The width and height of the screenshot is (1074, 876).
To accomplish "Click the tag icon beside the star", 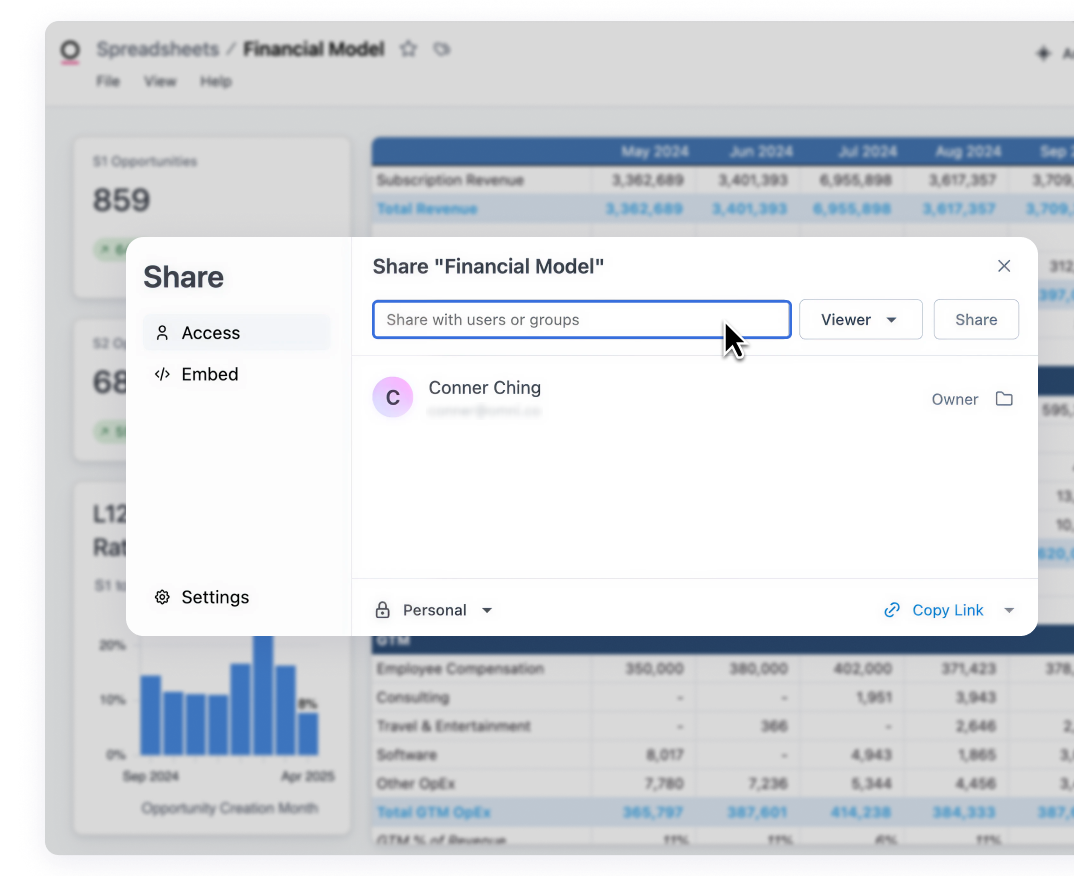I will tap(441, 49).
